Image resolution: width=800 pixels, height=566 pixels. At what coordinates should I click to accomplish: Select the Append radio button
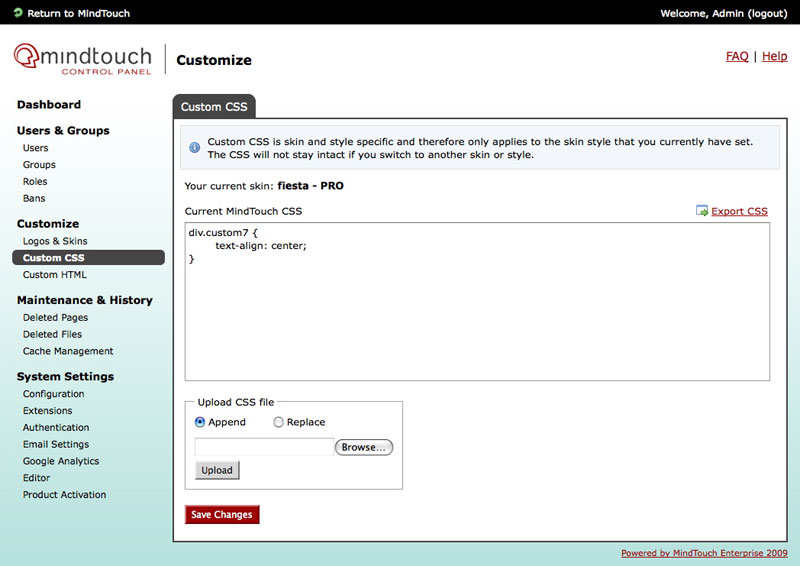200,422
